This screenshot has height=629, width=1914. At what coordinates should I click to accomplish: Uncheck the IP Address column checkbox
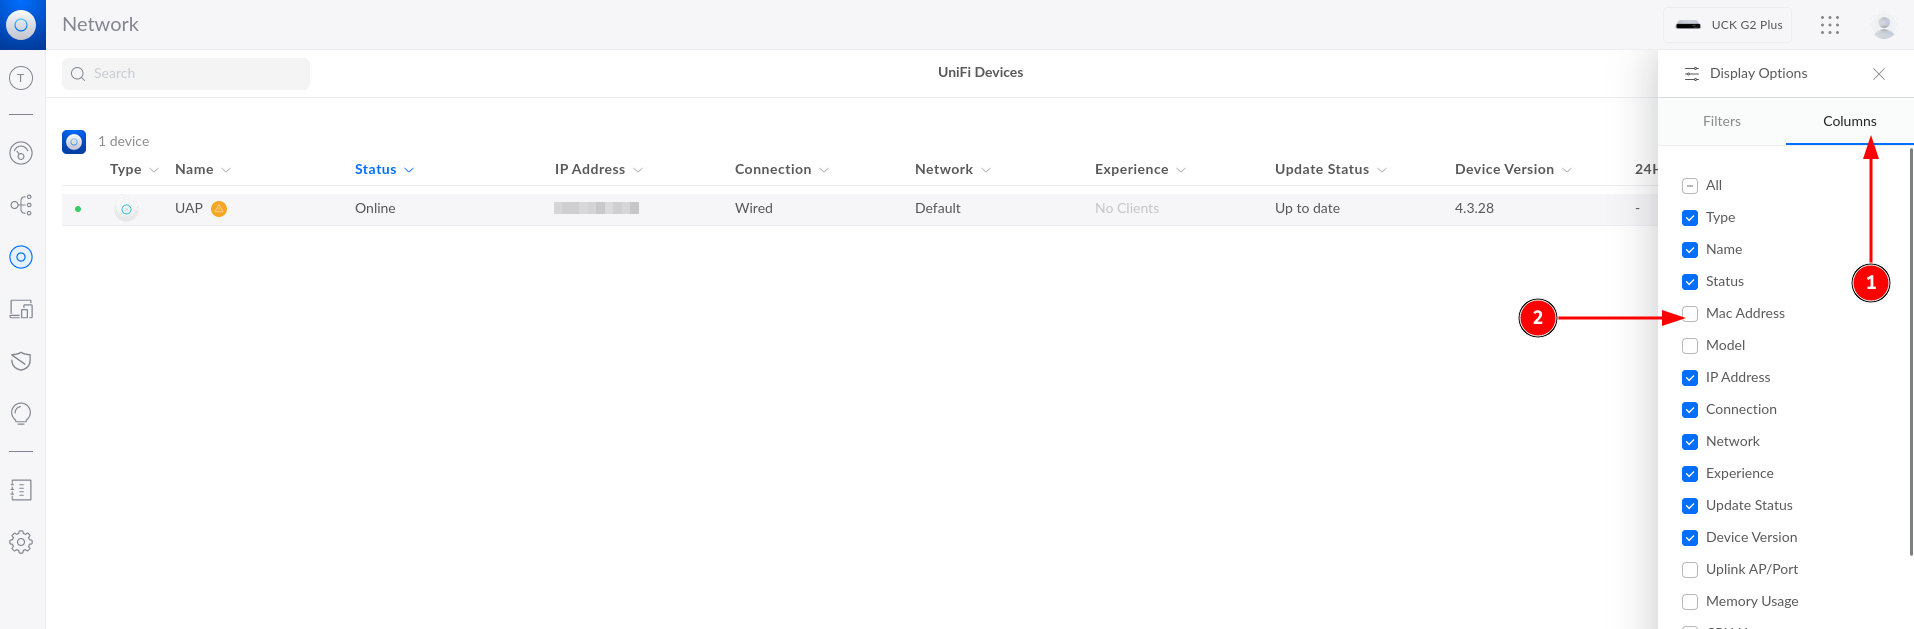pyautogui.click(x=1690, y=378)
